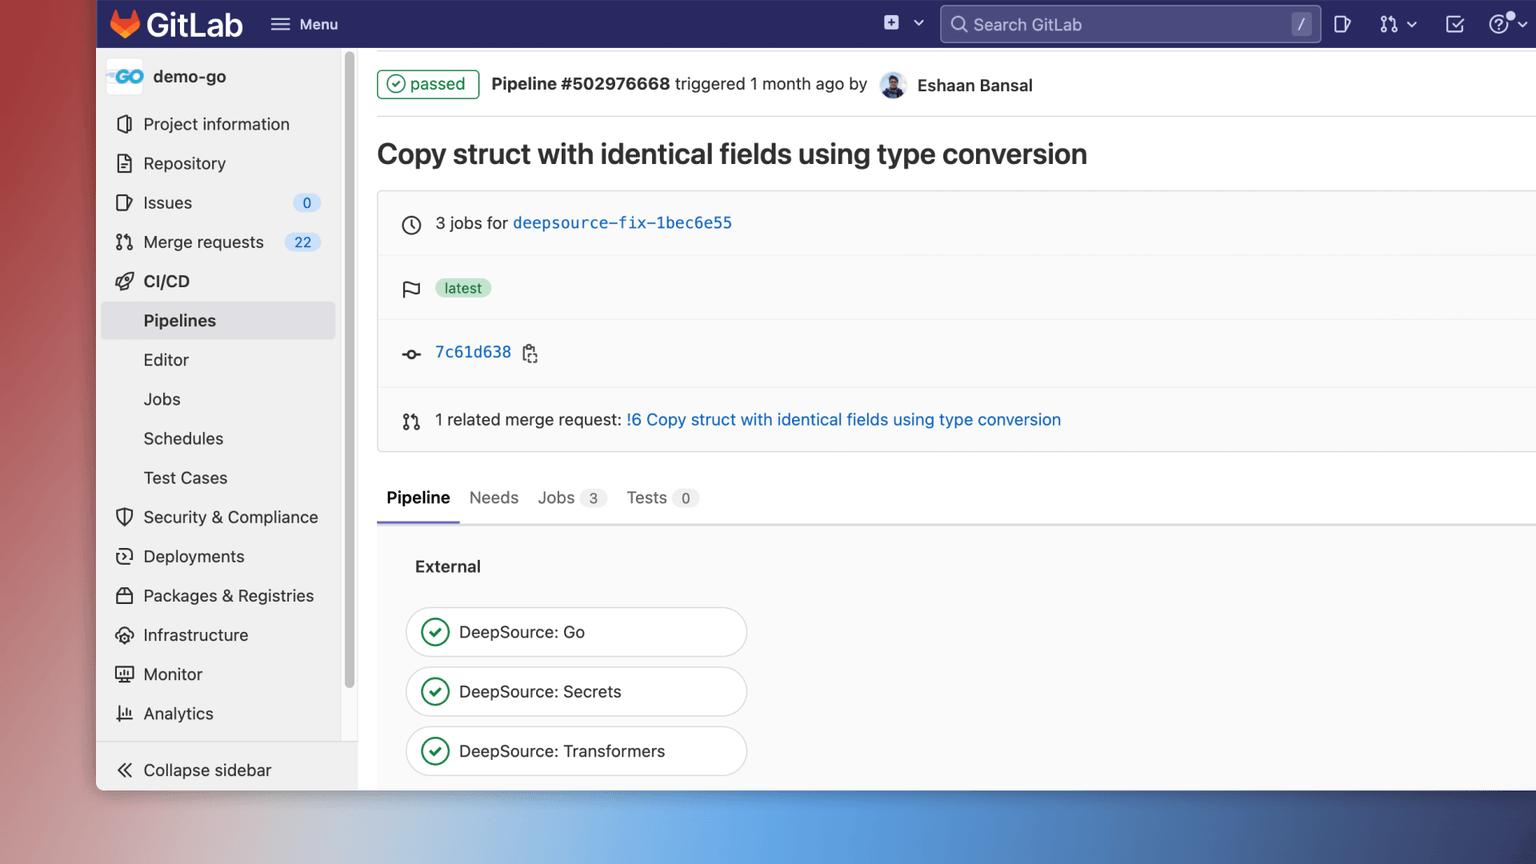Image resolution: width=1536 pixels, height=864 pixels.
Task: Click the create new plus icon
Action: click(x=891, y=23)
